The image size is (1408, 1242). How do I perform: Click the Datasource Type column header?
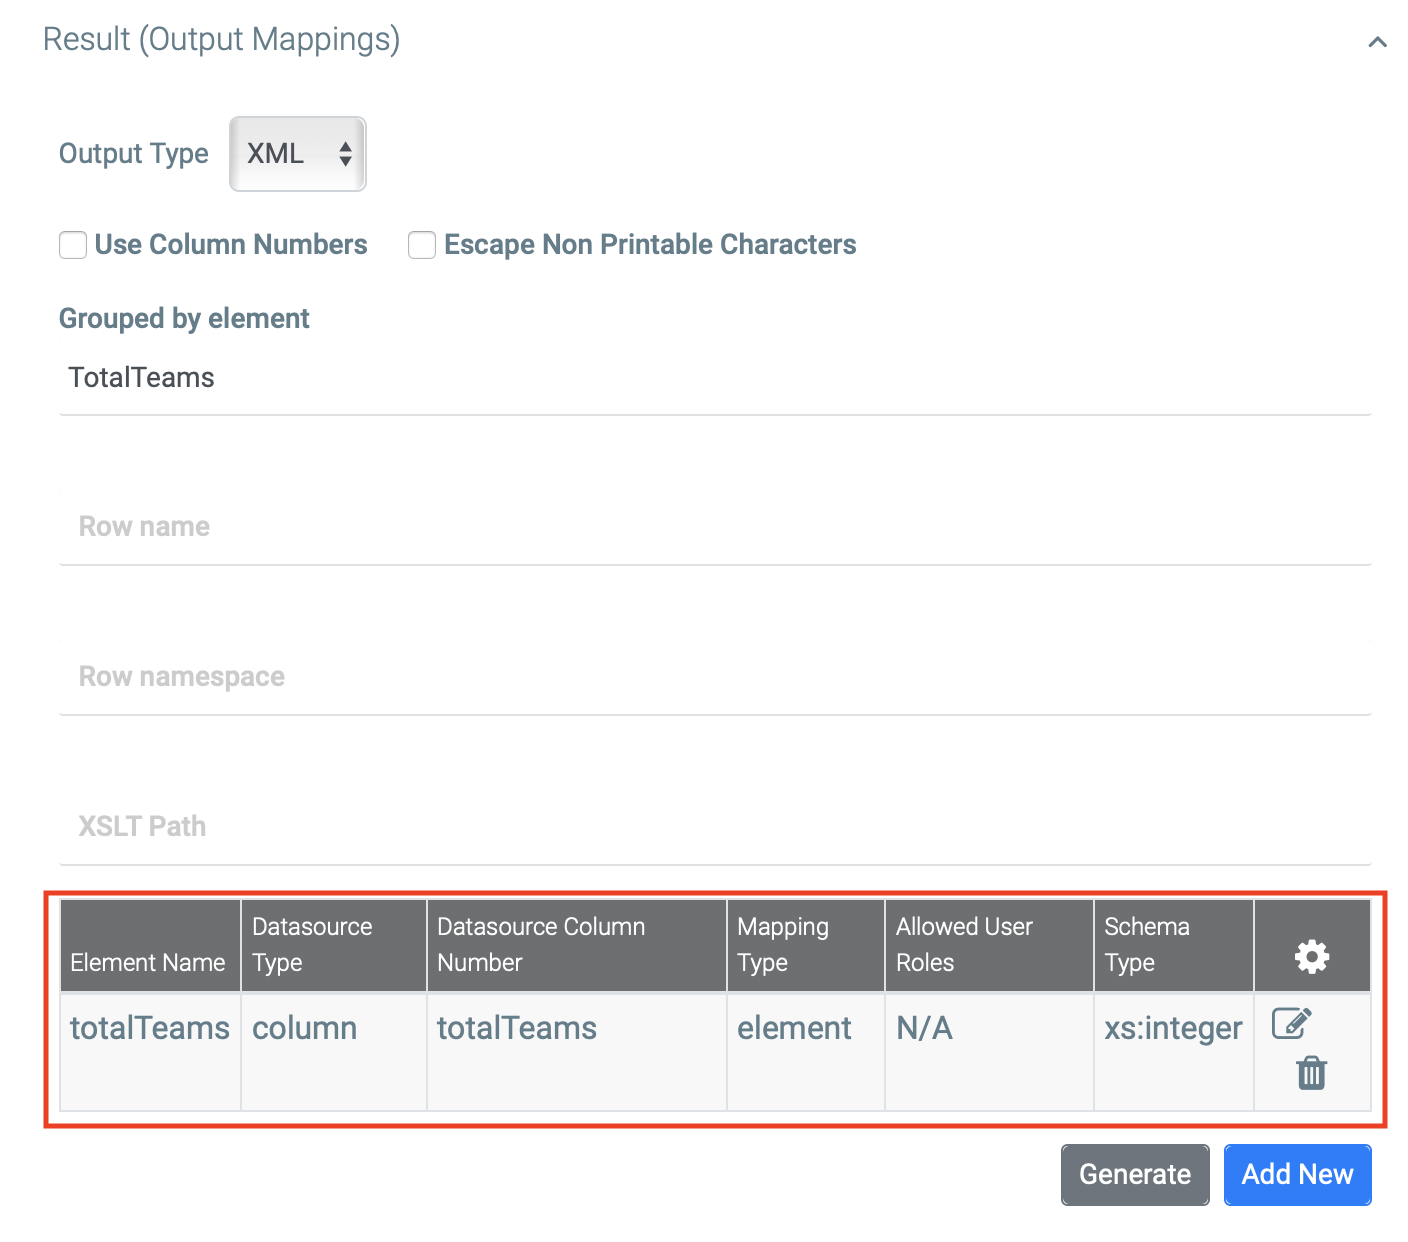click(334, 946)
